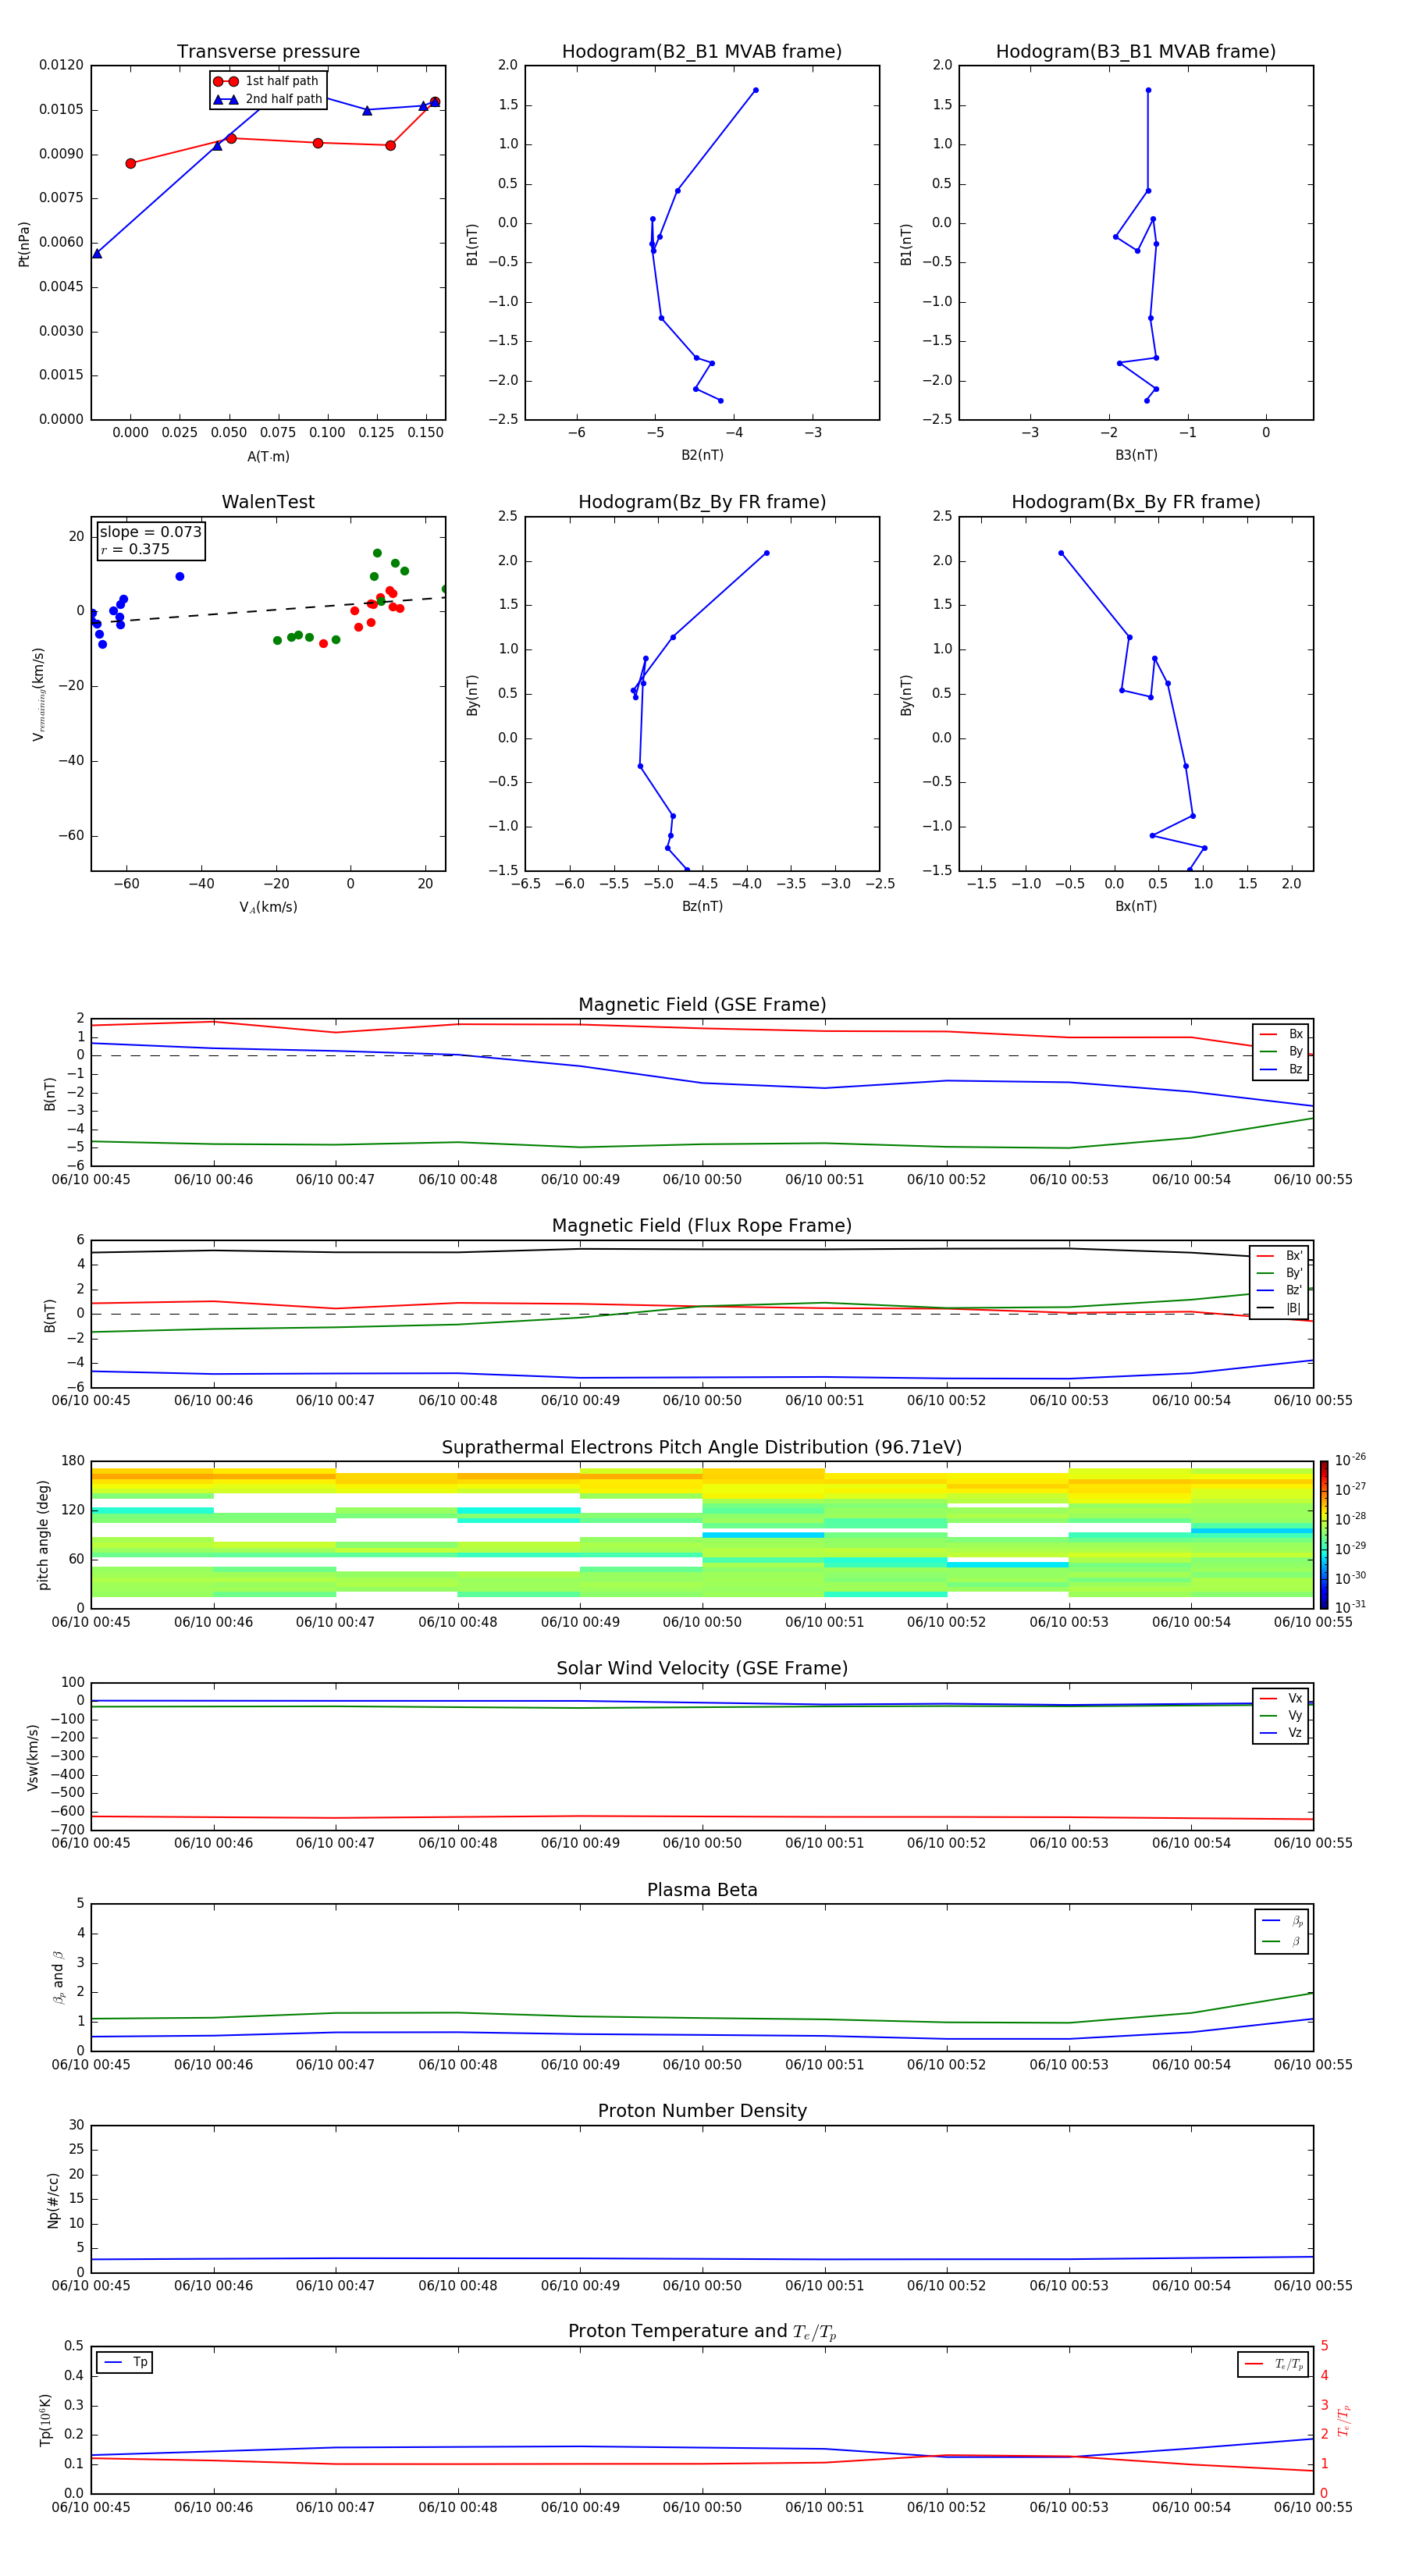The width and height of the screenshot is (1405, 2576).
Task: Click the 'Solar Wind Velocity (GSE Frame)' title
Action: pos(702,1669)
